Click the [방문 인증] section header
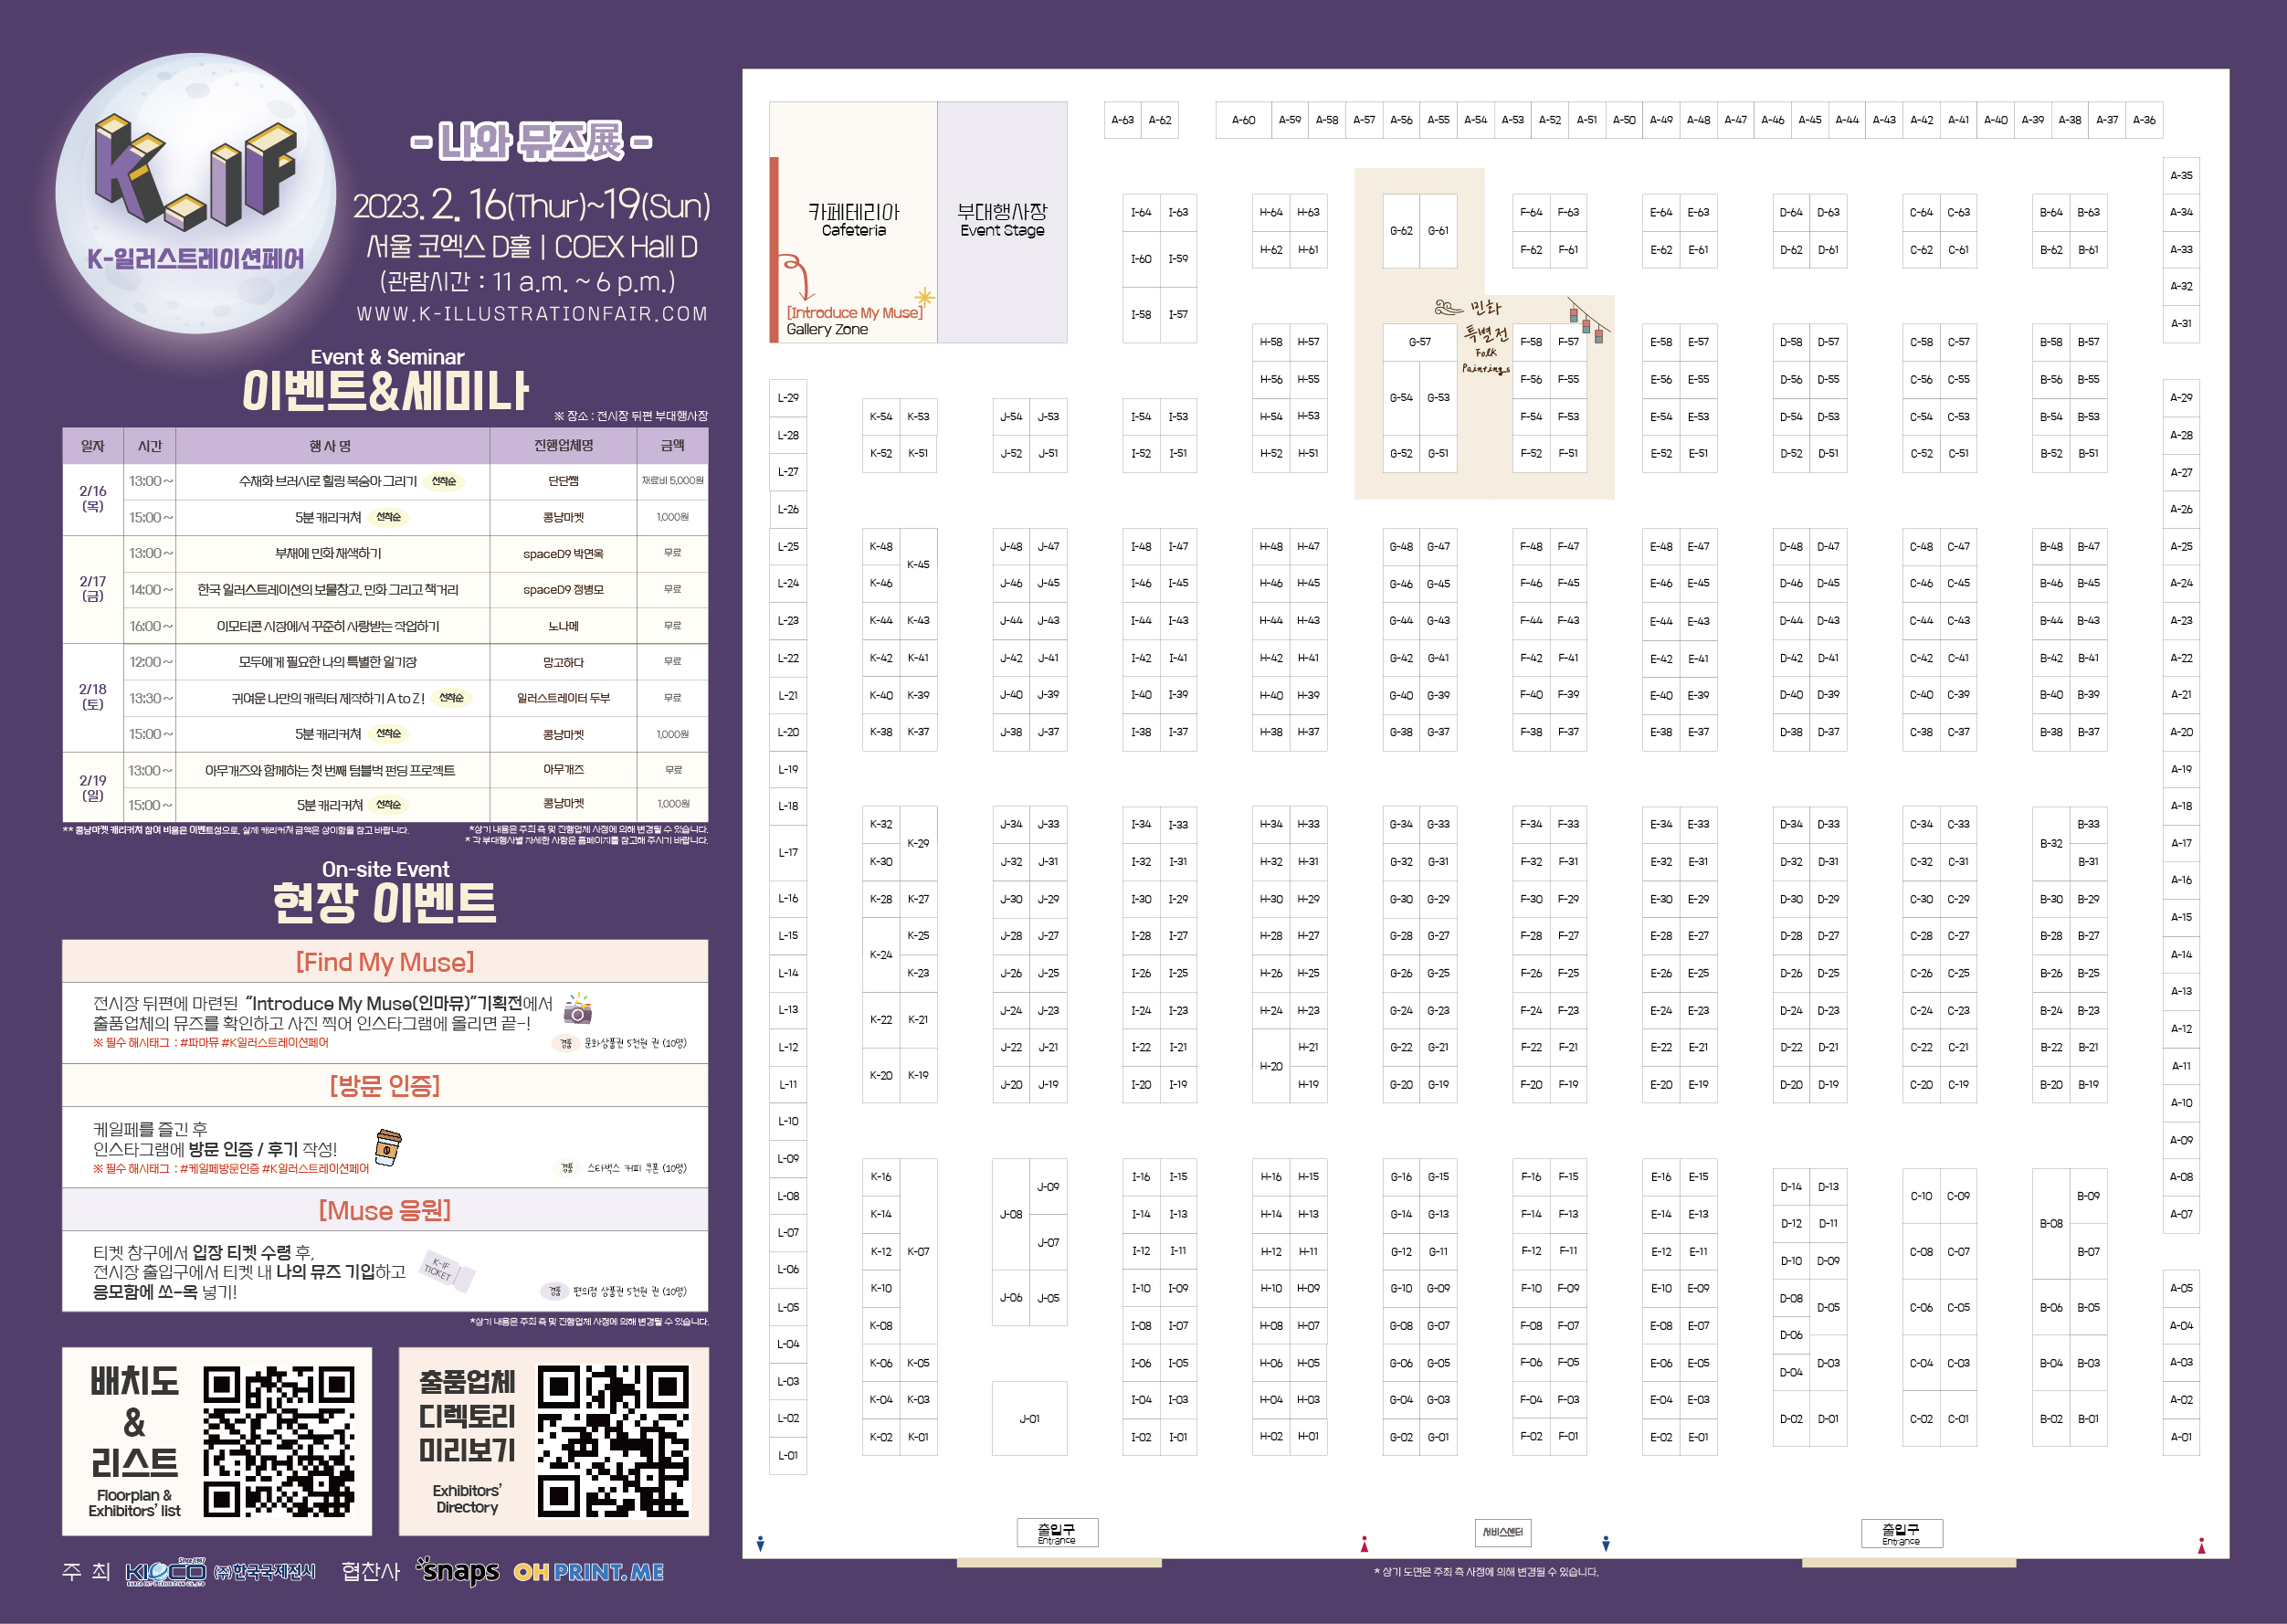 385,1085
